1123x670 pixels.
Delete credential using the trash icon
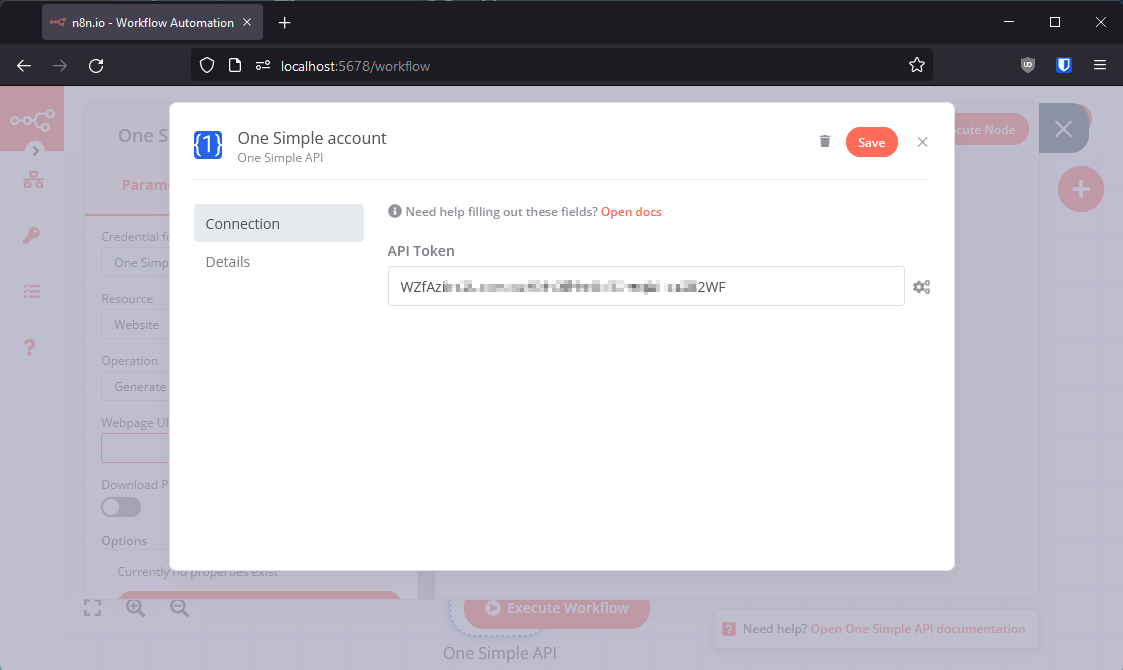pyautogui.click(x=825, y=142)
